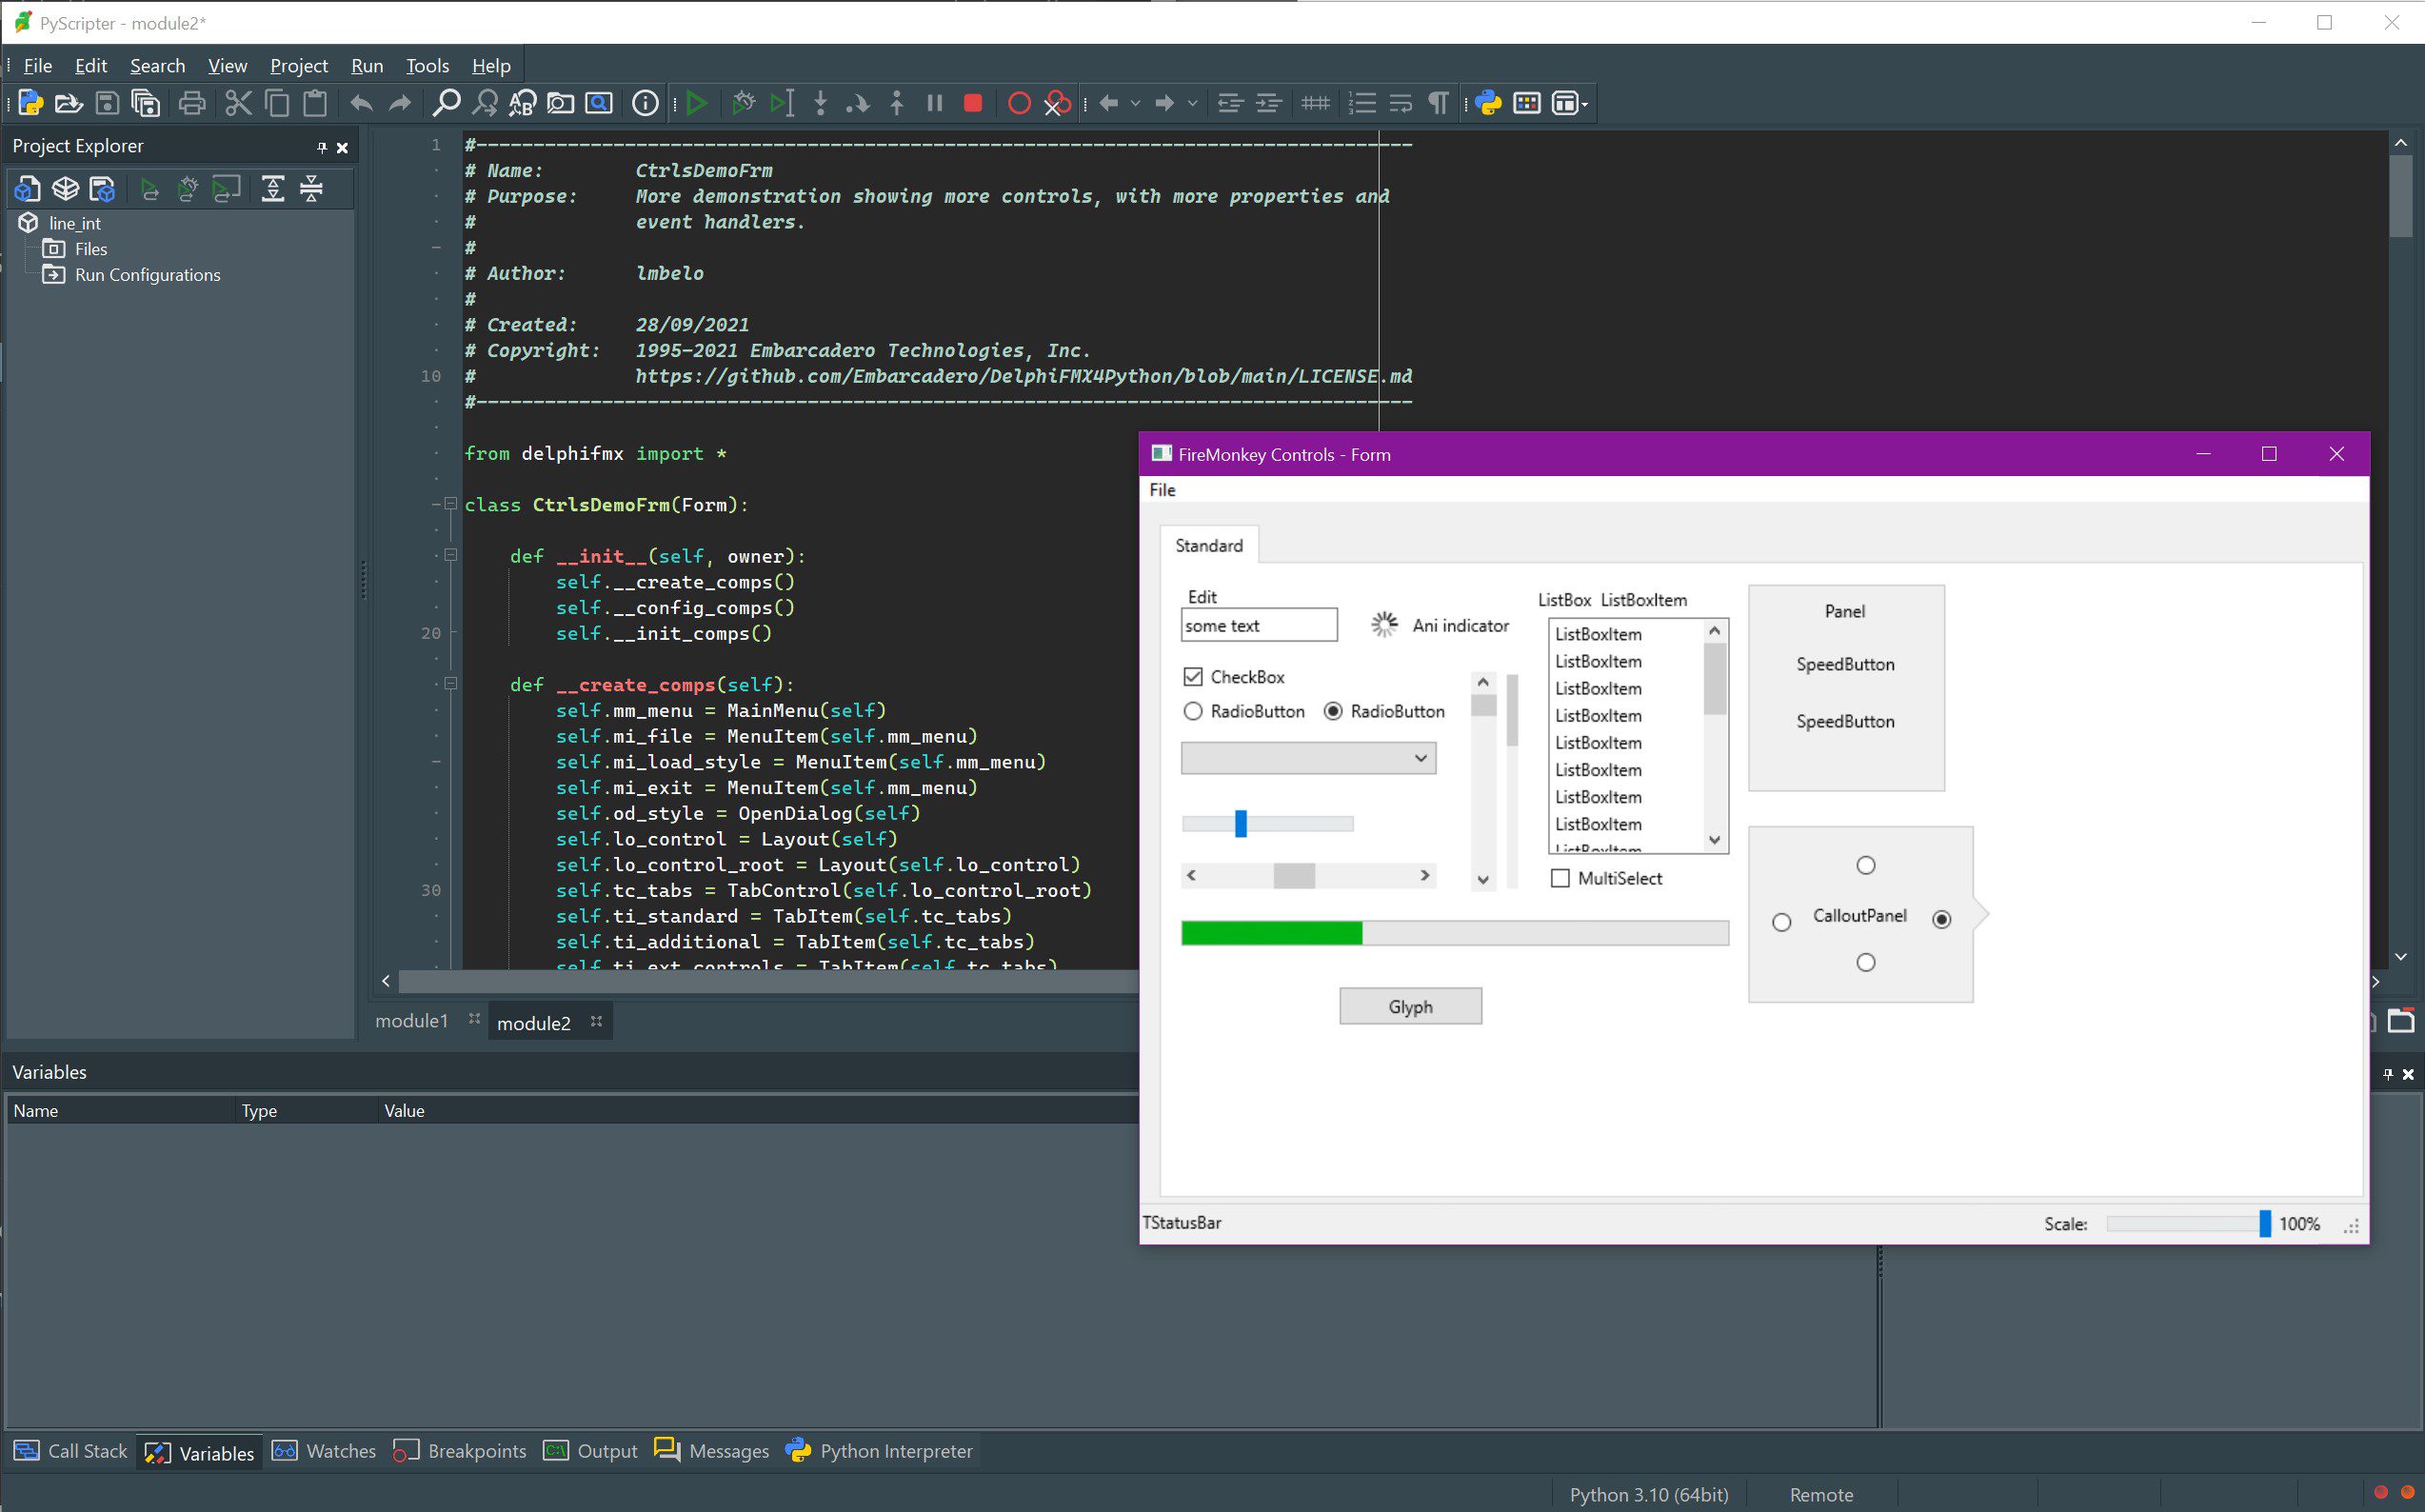This screenshot has height=1512, width=2425.
Task: Toggle a breakpoint with the red circle icon
Action: [1019, 103]
